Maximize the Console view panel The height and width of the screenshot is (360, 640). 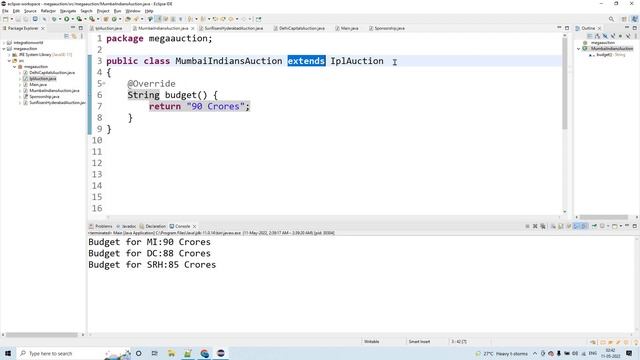tap(635, 226)
